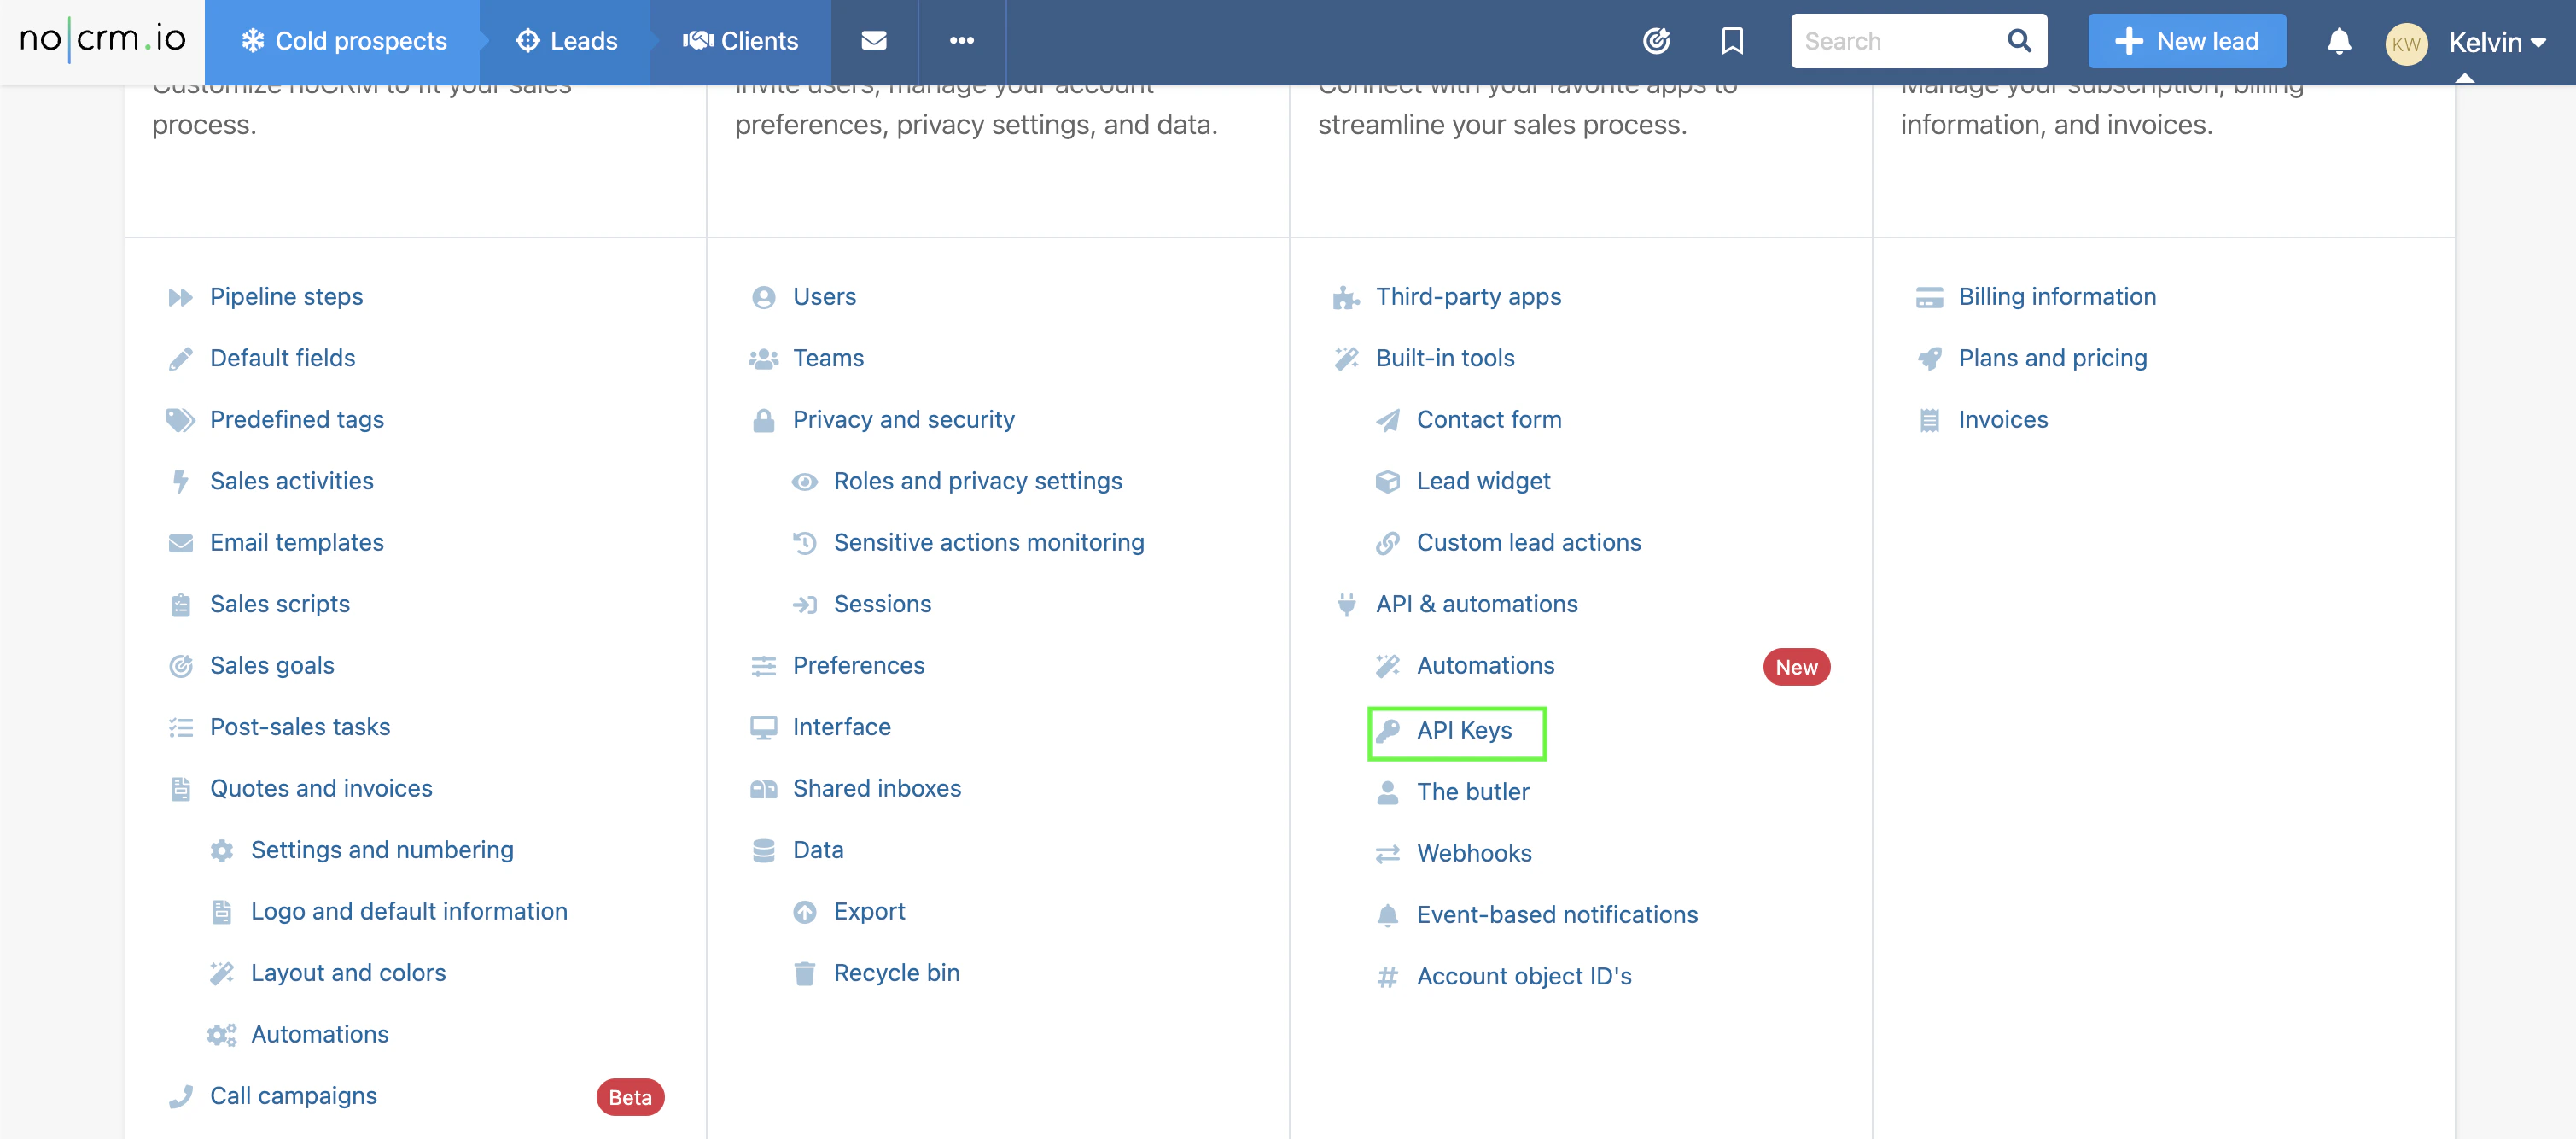Click the sales goals target icon in header
This screenshot has width=2576, height=1139.
[x=1656, y=41]
